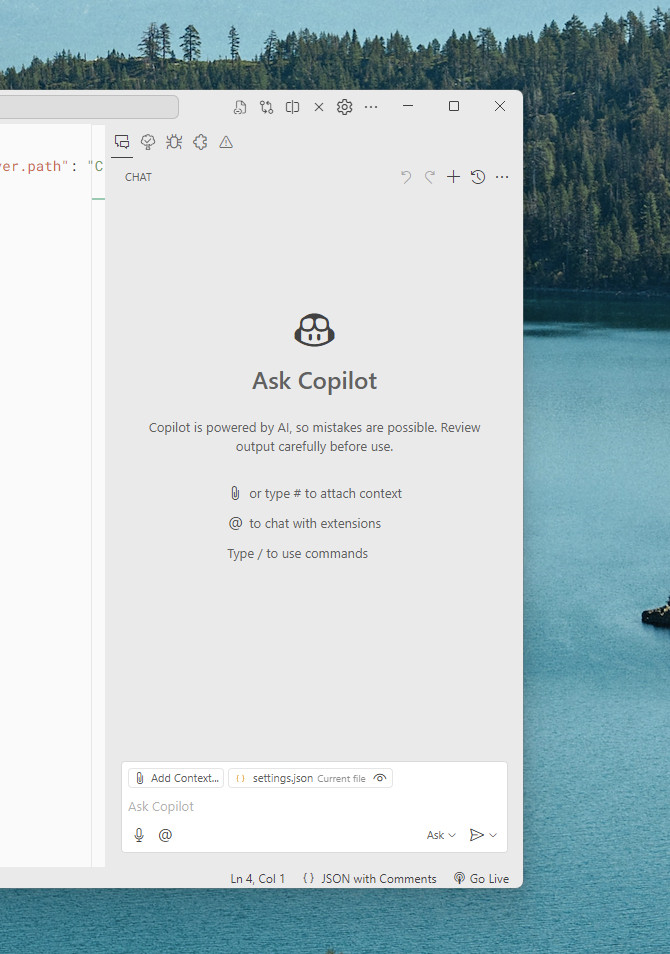The width and height of the screenshot is (670, 954).
Task: Click 'Type / to use commands' text
Action: [x=298, y=554]
